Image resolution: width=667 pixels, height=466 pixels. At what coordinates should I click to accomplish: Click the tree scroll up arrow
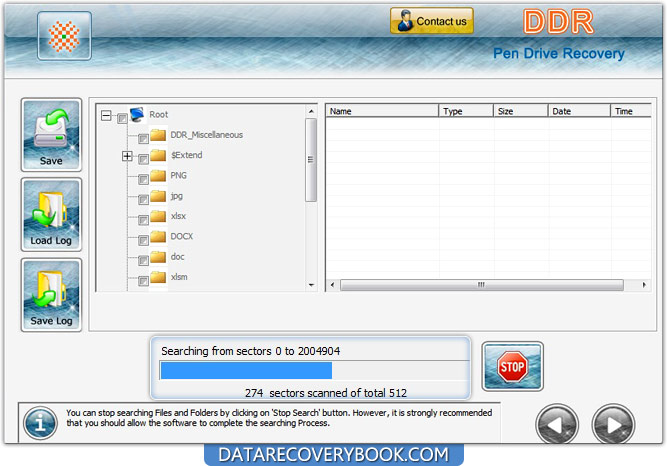(x=311, y=111)
